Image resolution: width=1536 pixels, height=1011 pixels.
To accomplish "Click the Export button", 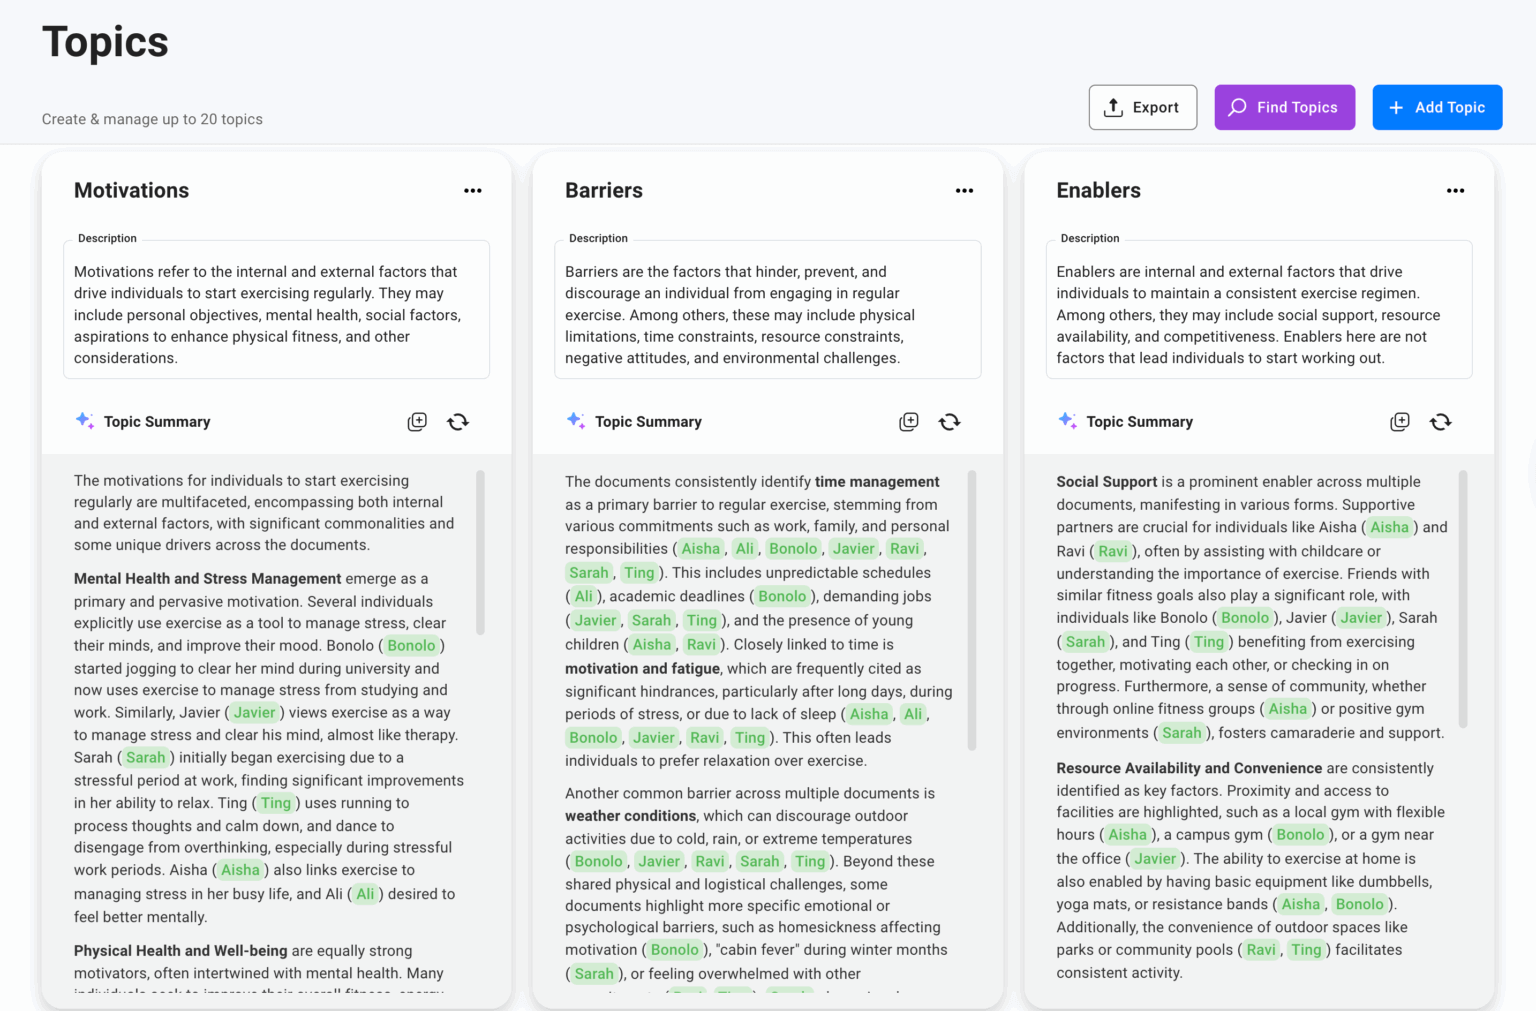I will pyautogui.click(x=1142, y=107).
